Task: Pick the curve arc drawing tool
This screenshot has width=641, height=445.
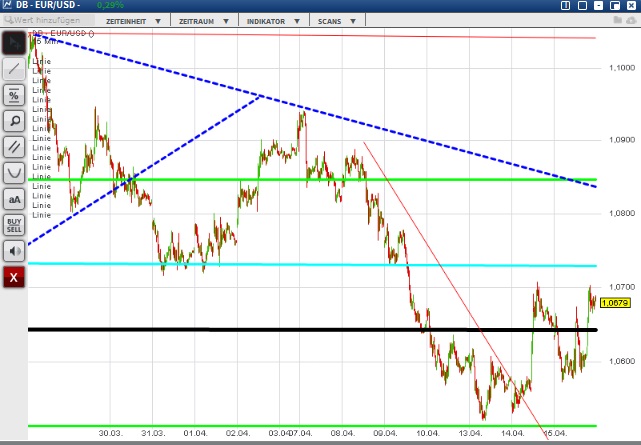Action: pyautogui.click(x=14, y=173)
